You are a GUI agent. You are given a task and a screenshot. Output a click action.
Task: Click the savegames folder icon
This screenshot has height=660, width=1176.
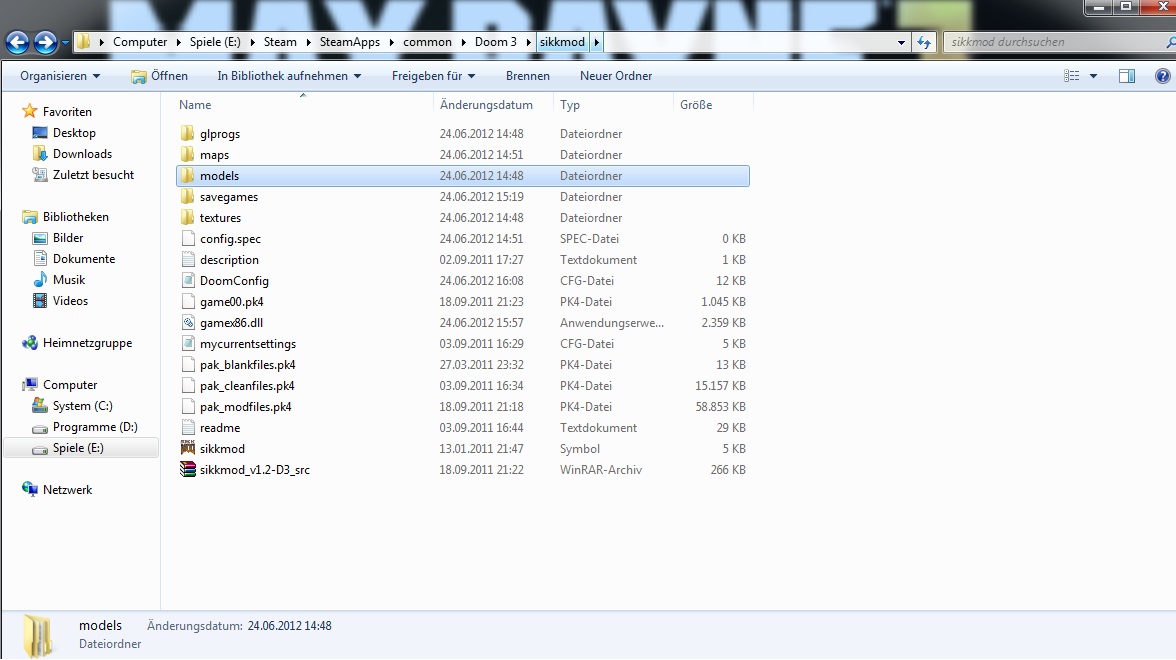pos(188,196)
